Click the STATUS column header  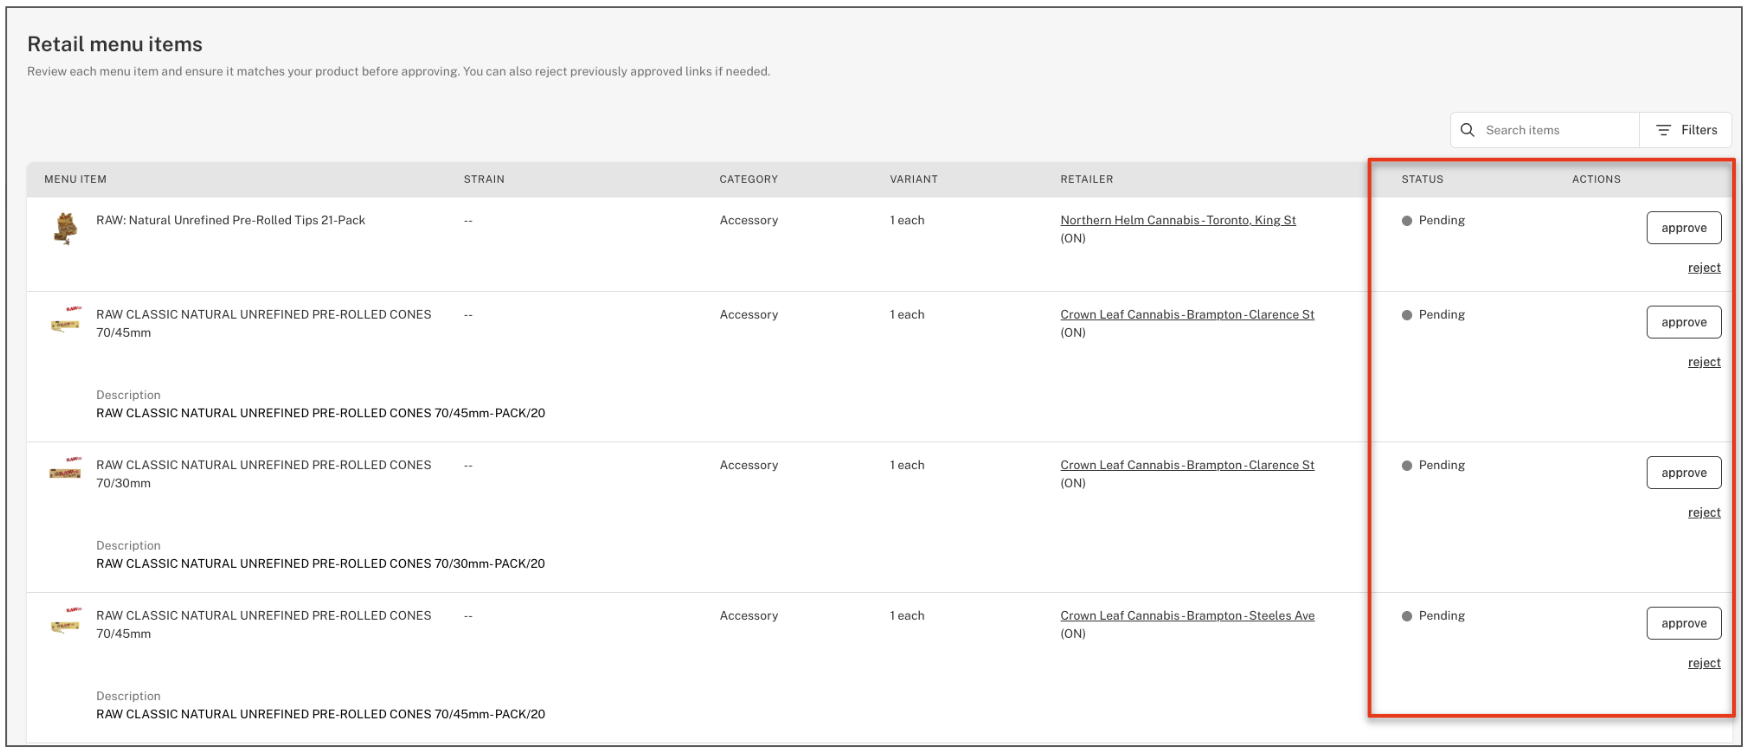[1422, 179]
